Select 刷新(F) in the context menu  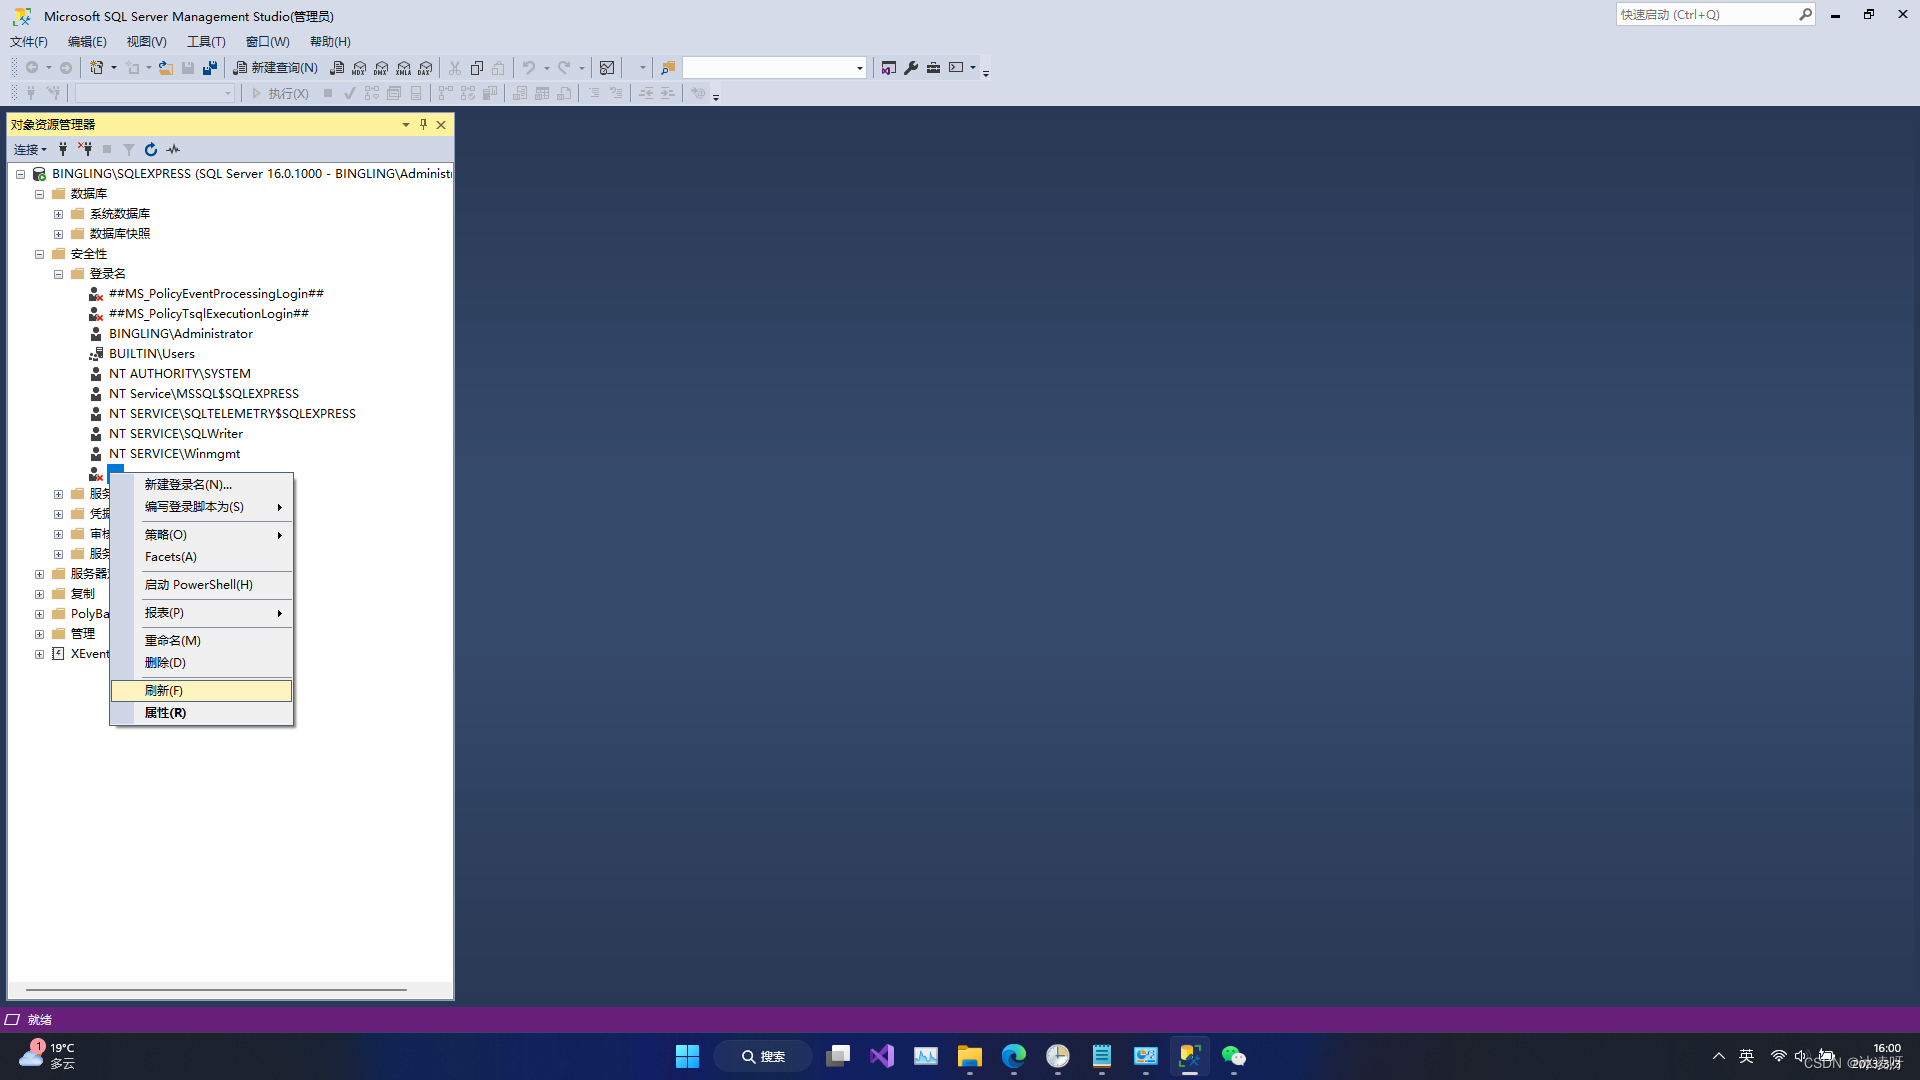coord(163,690)
